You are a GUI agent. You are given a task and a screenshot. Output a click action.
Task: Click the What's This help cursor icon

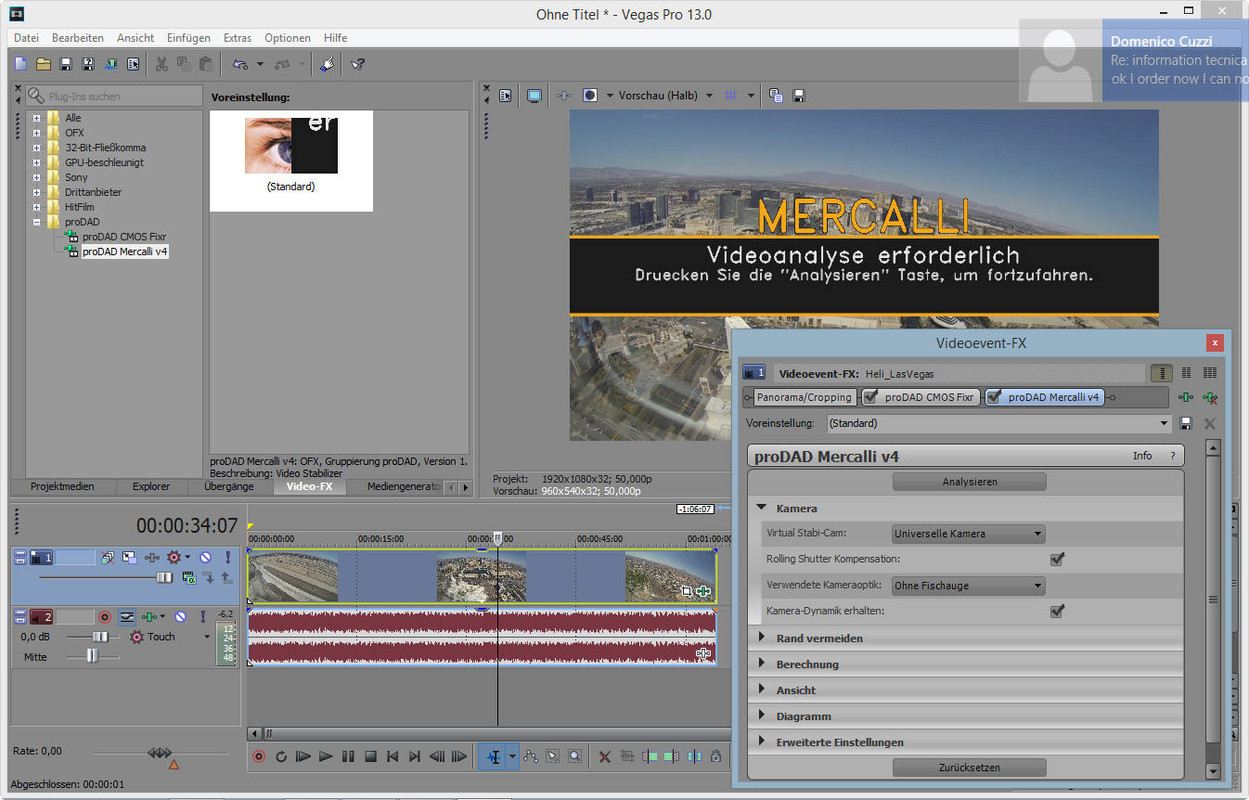(357, 64)
